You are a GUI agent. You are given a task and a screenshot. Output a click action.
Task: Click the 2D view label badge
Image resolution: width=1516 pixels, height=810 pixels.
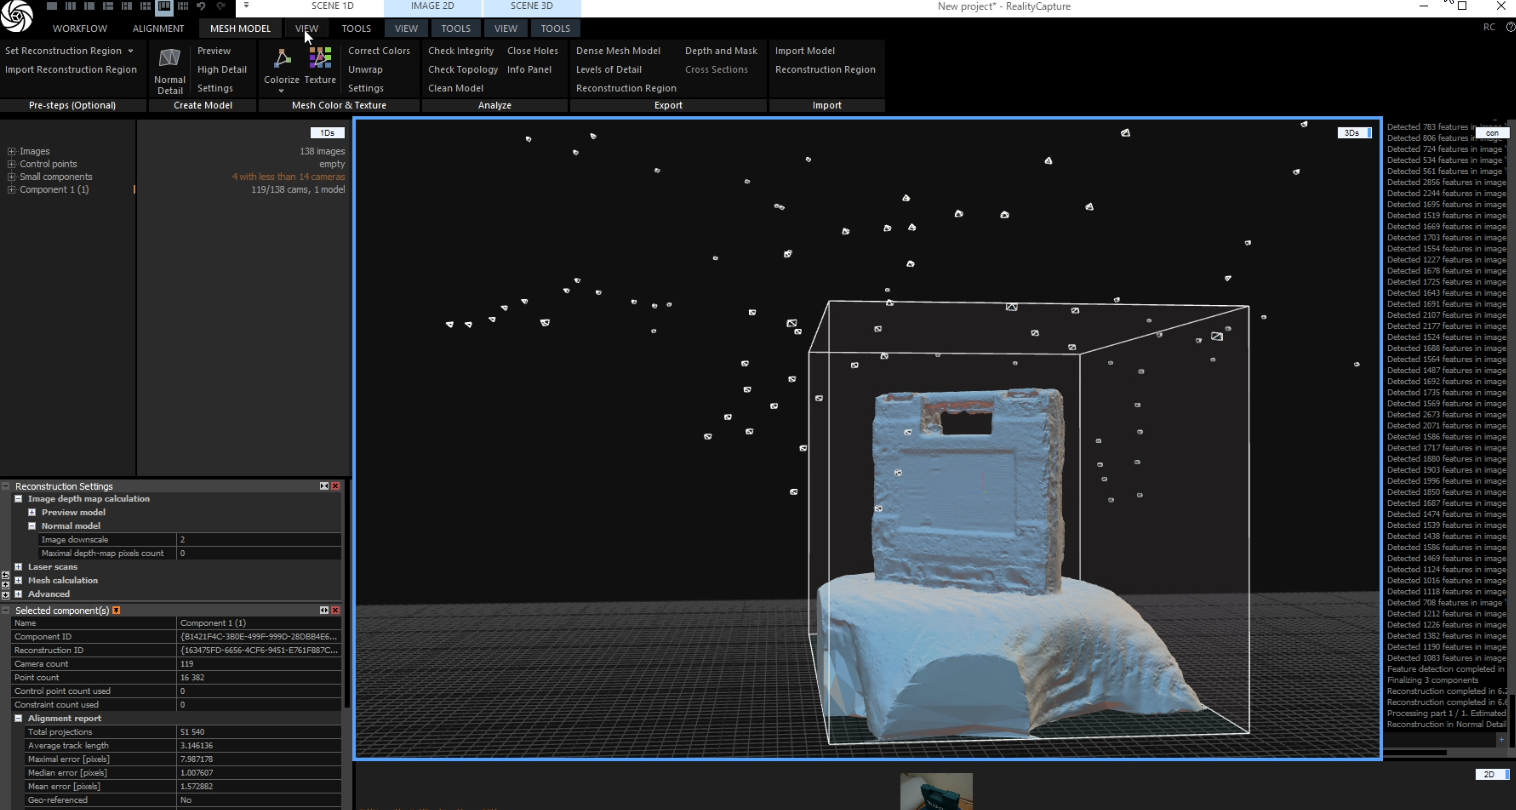click(1489, 774)
